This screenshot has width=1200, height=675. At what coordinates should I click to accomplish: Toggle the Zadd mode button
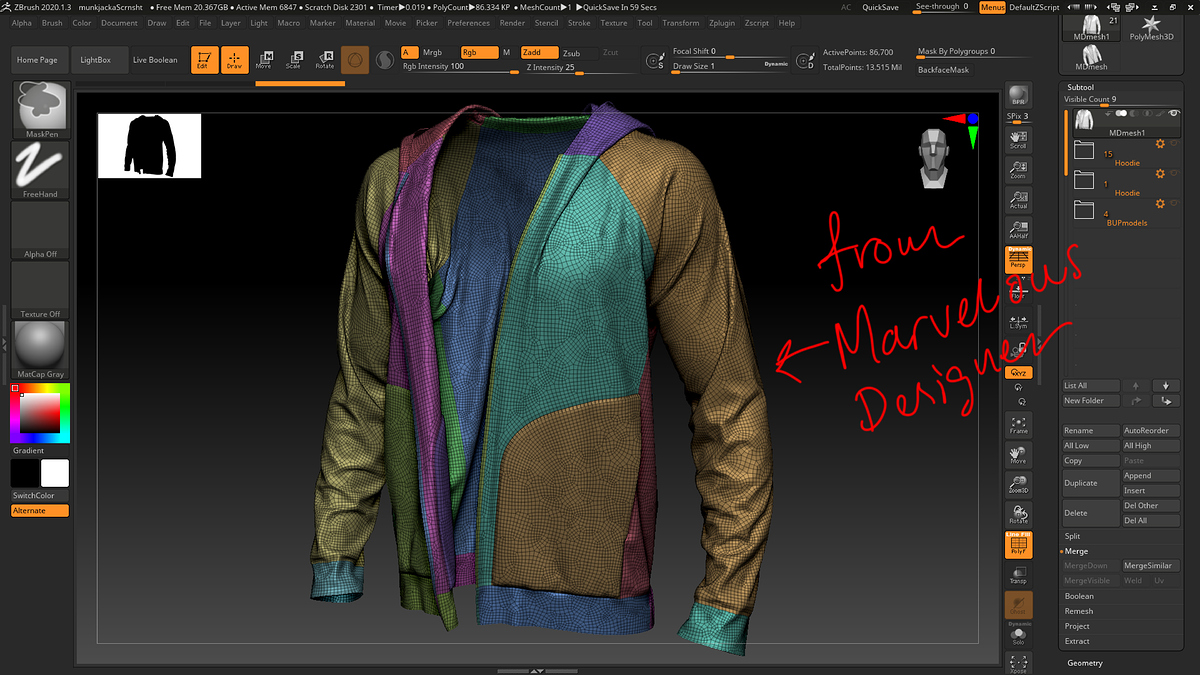(x=538, y=52)
